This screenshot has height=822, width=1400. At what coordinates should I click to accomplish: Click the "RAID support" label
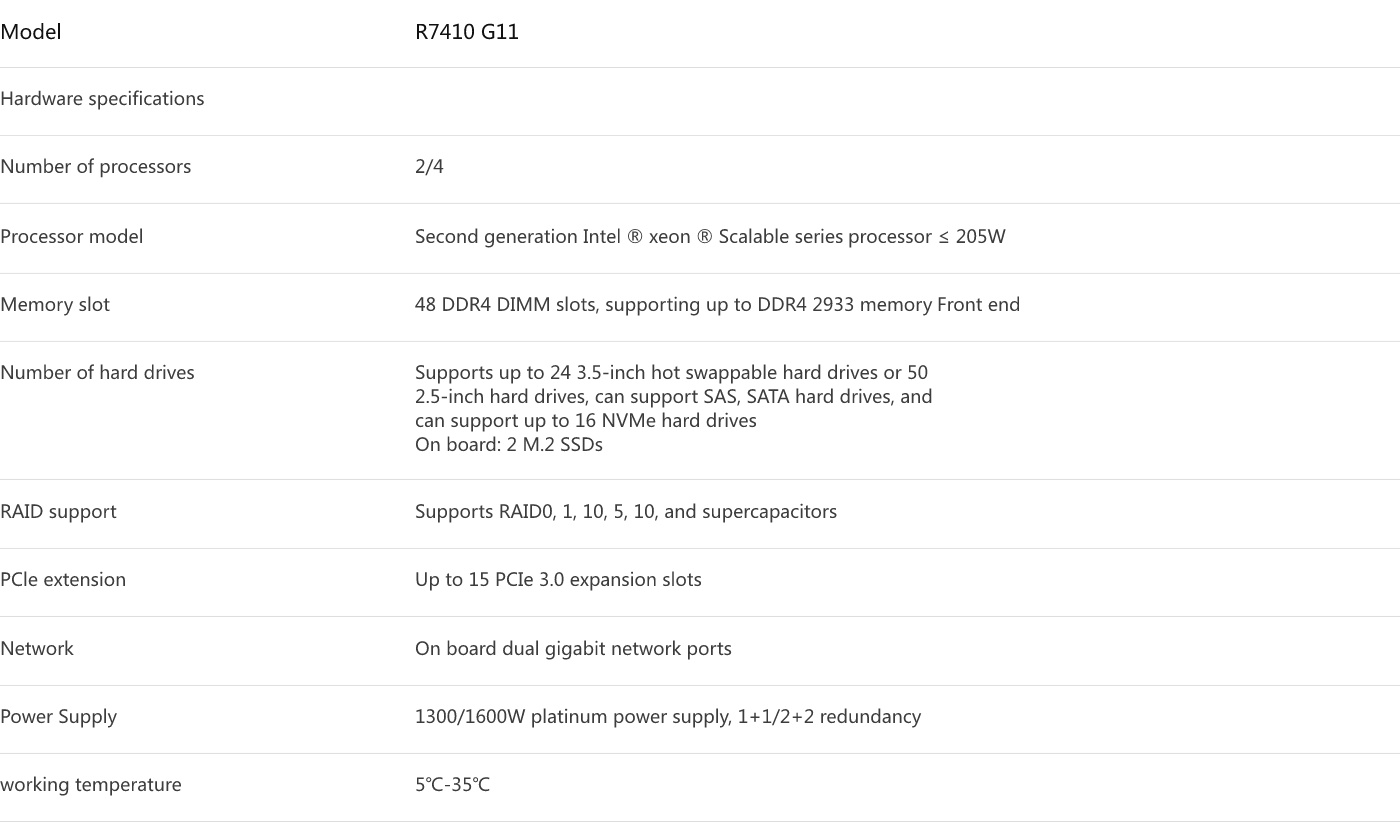point(58,512)
